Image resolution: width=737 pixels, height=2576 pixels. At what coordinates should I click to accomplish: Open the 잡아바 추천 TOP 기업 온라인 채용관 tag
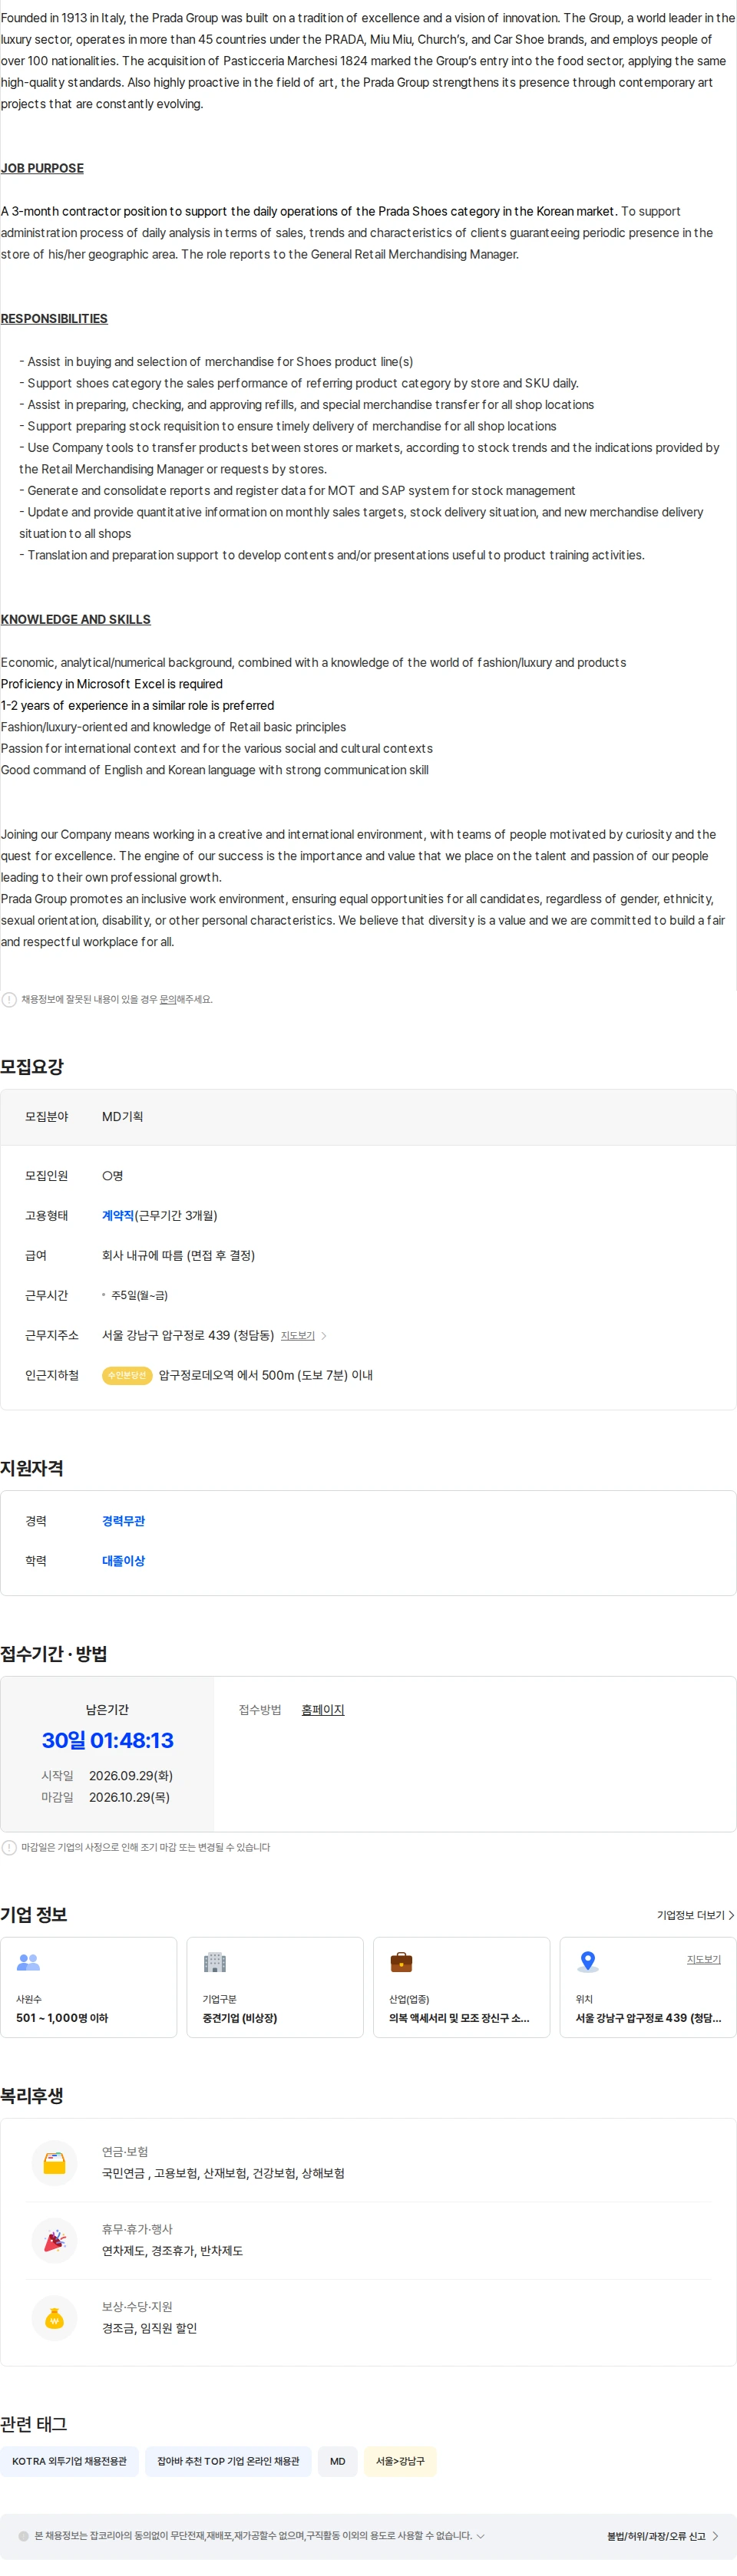228,2461
